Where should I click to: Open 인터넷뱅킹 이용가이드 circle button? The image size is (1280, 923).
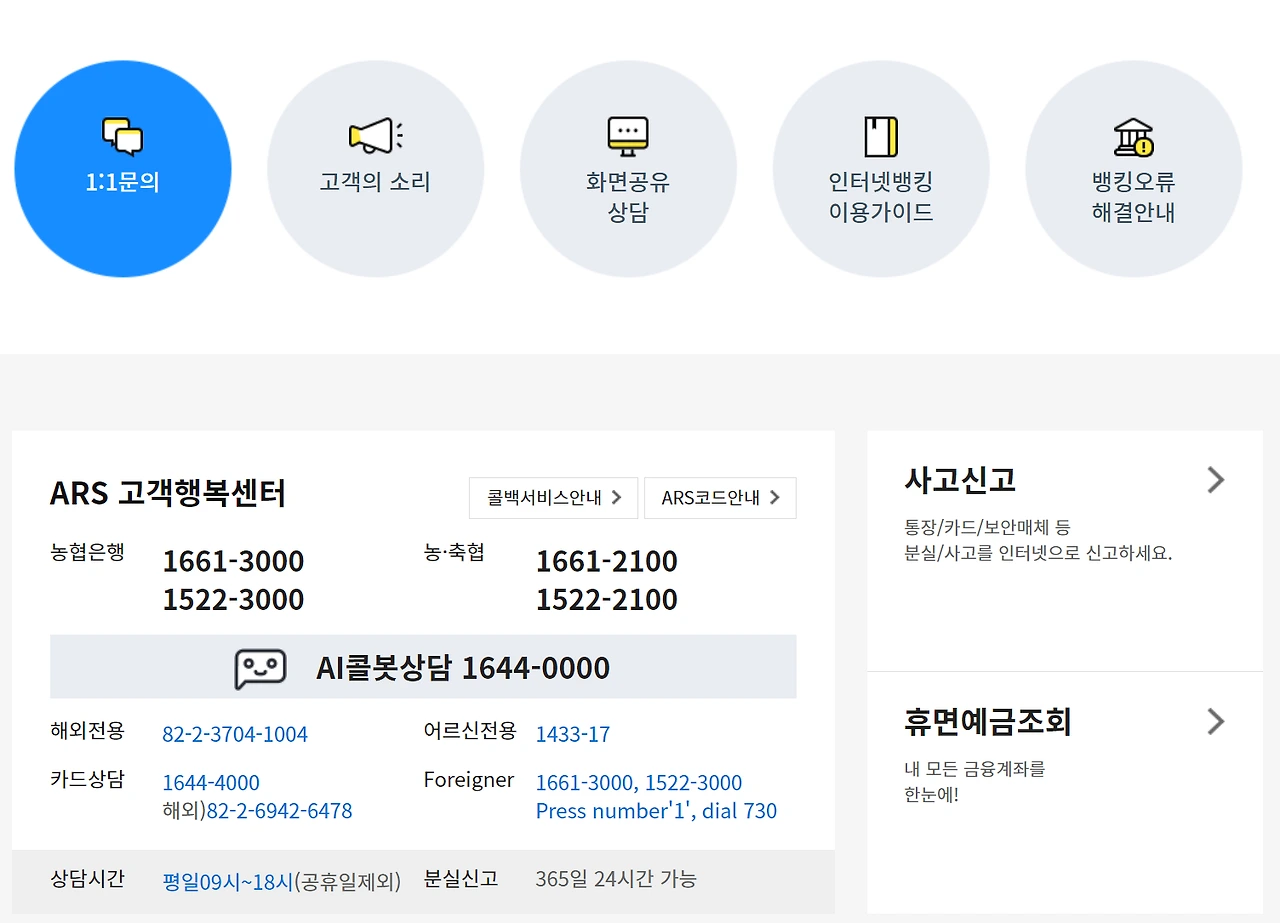tap(881, 169)
